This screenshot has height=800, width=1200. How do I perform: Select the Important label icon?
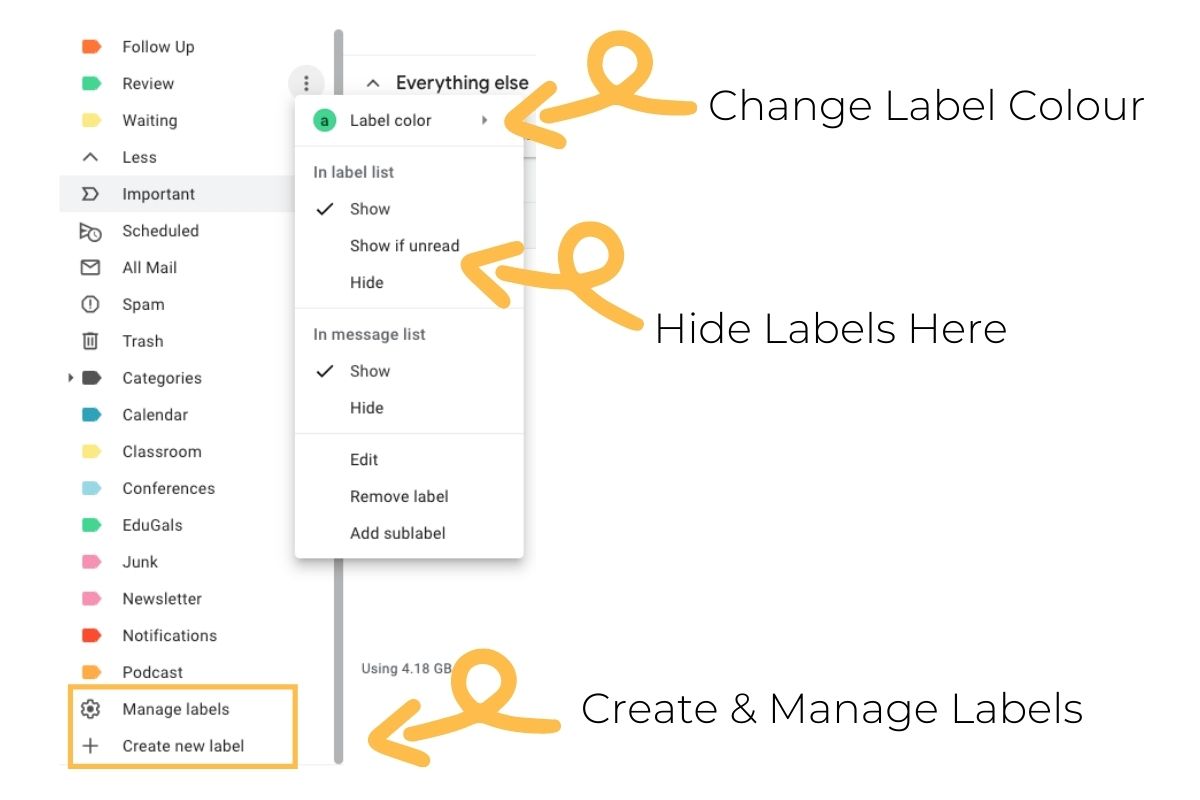pyautogui.click(x=90, y=194)
